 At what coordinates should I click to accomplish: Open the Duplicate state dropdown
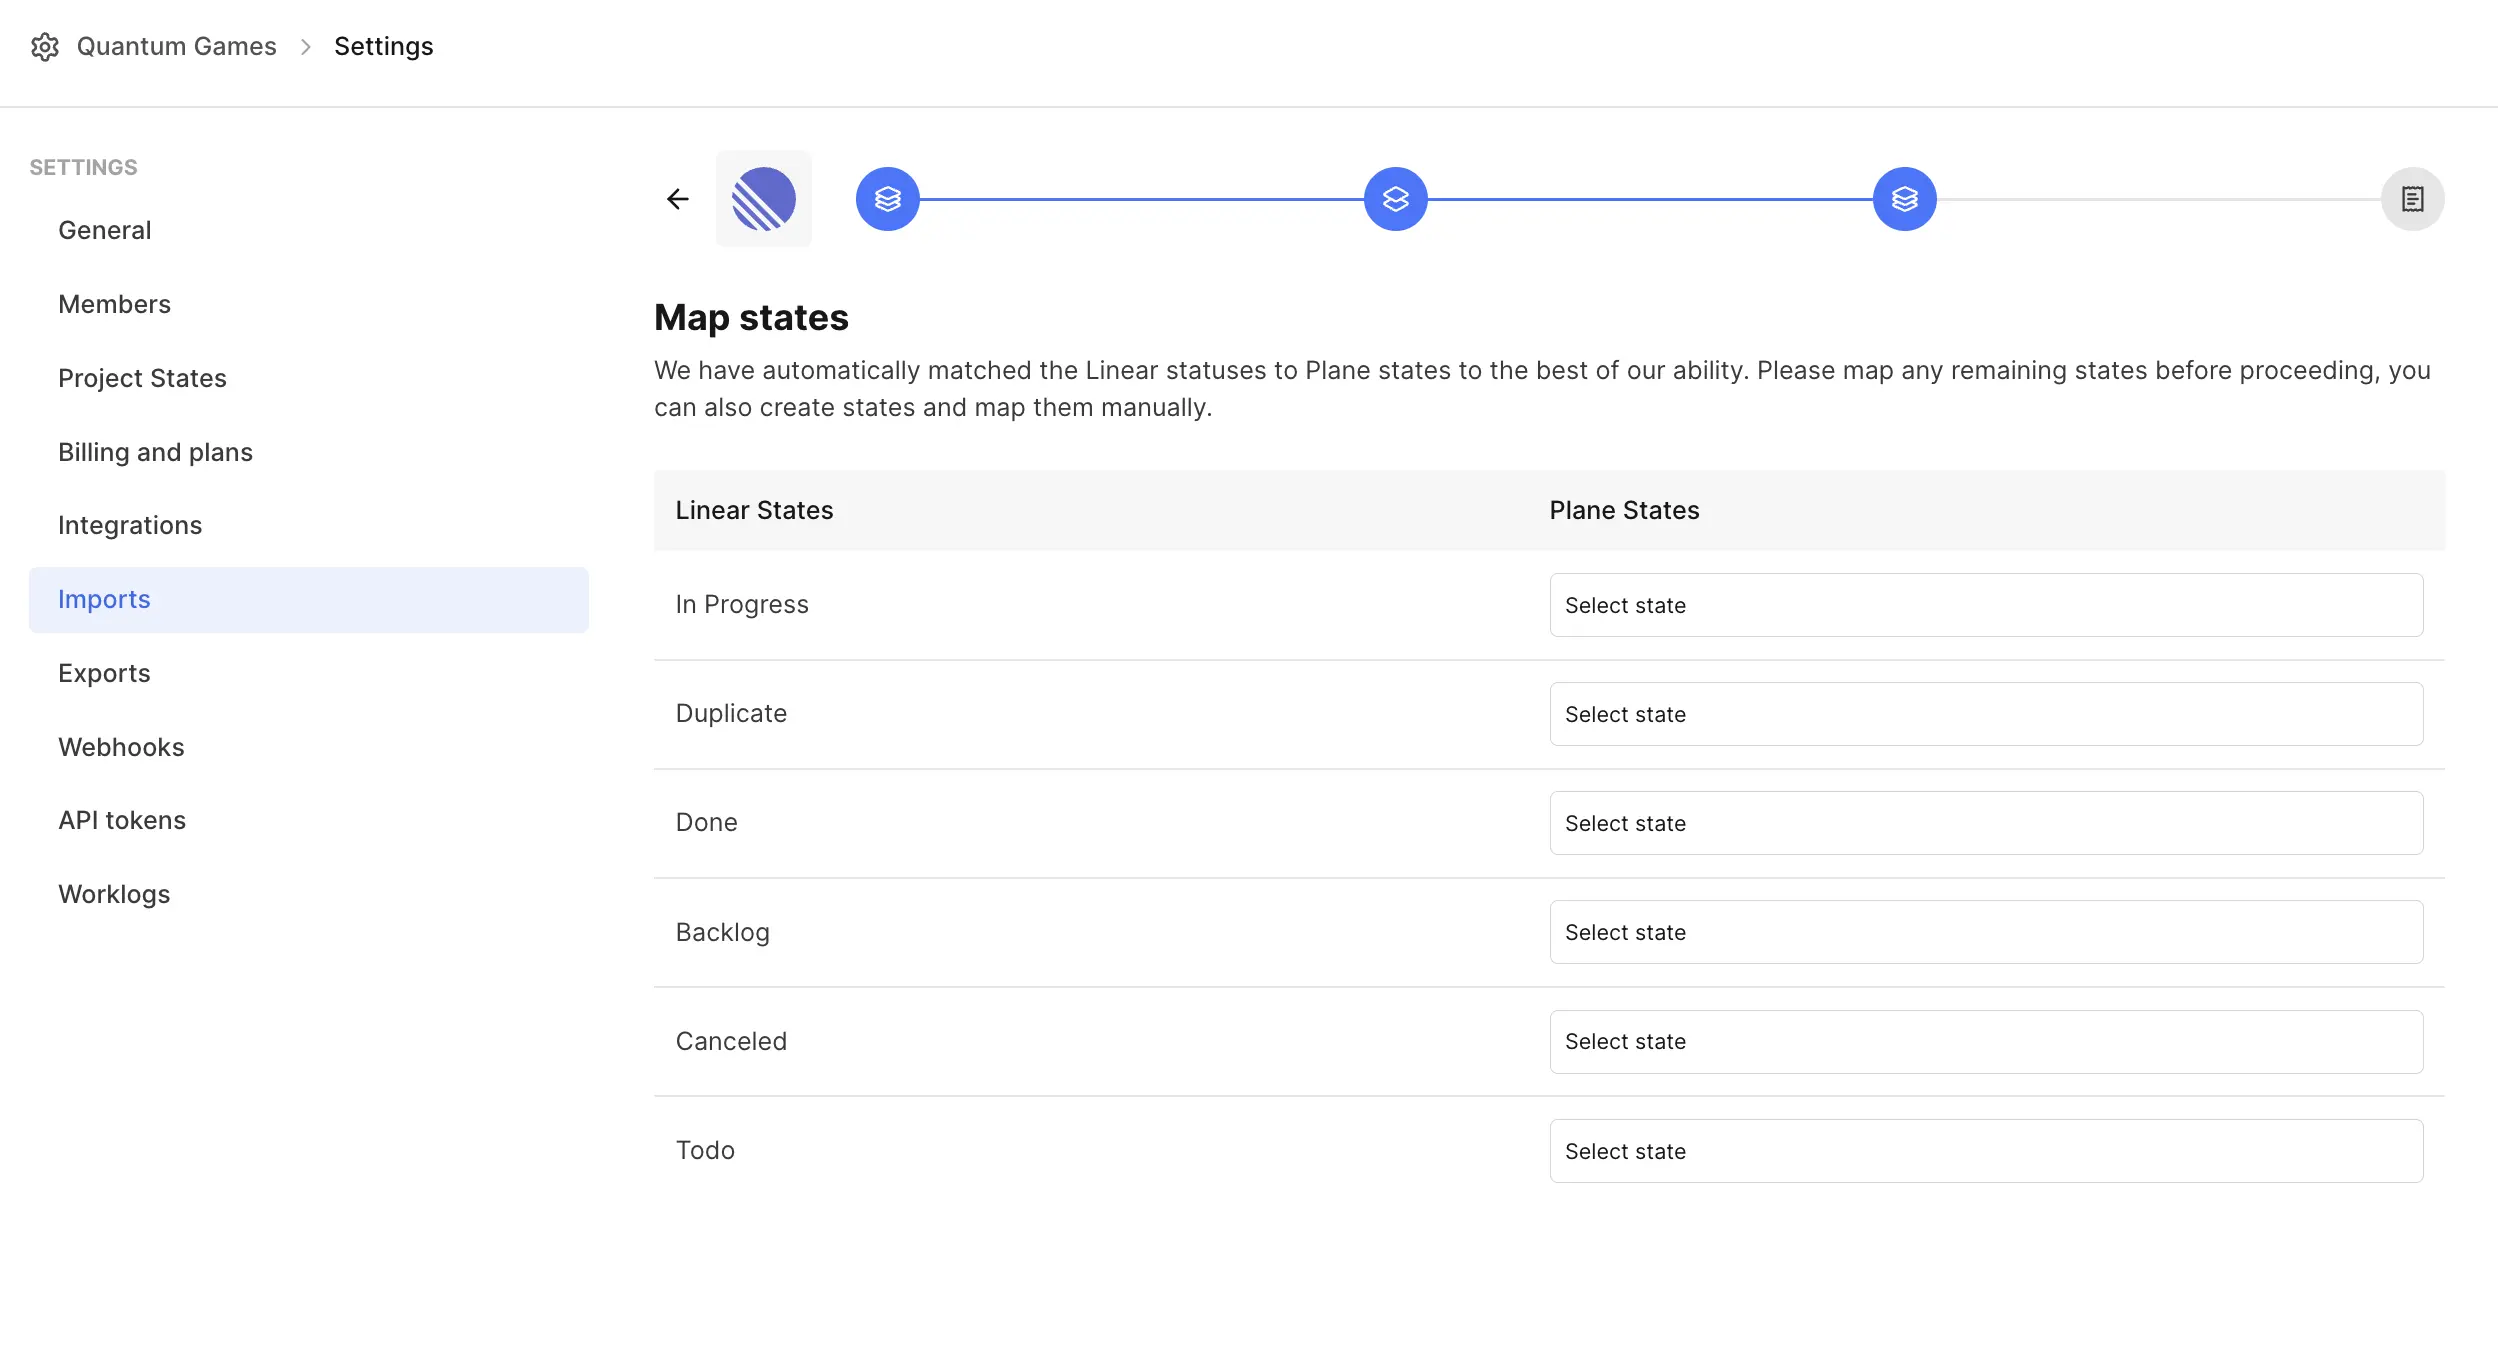click(1986, 714)
